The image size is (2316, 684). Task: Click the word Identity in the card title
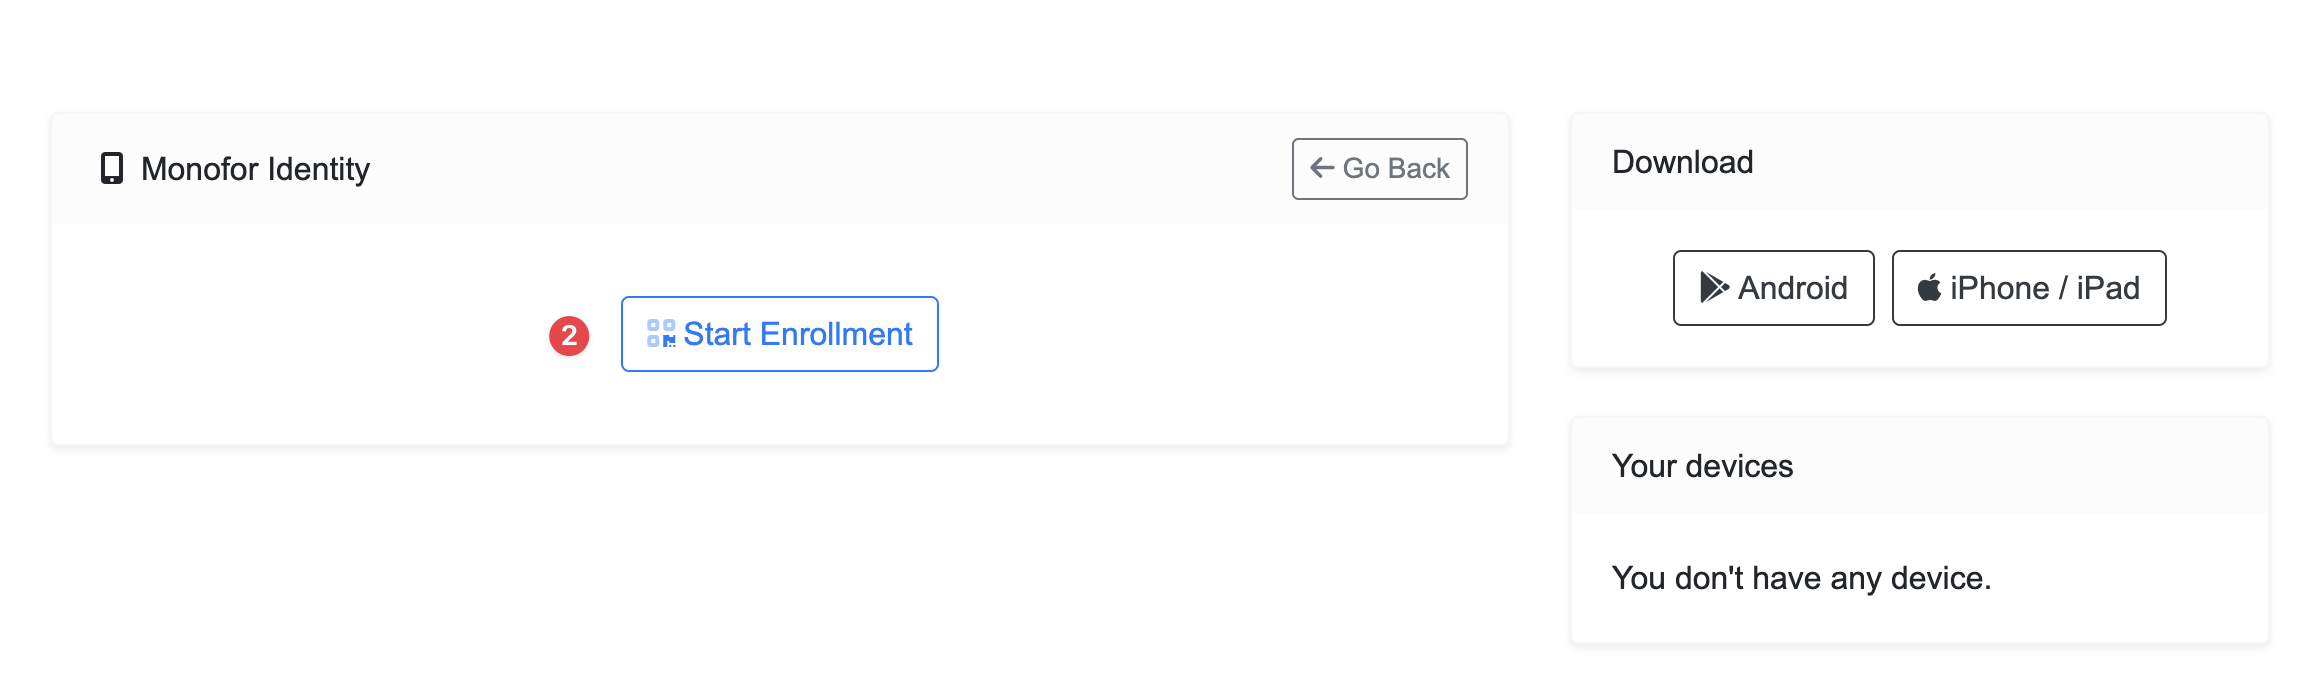point(318,169)
